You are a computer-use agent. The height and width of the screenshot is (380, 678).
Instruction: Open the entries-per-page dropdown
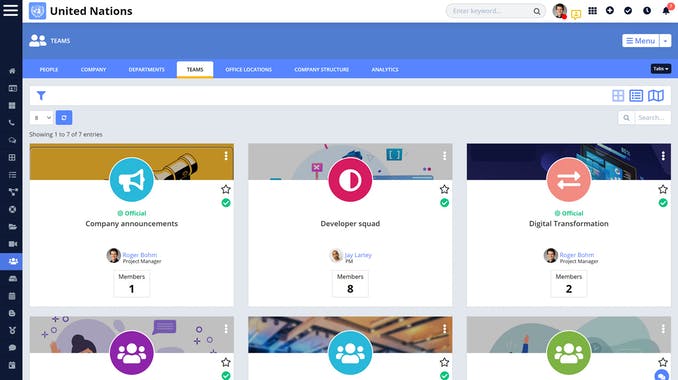pos(41,118)
